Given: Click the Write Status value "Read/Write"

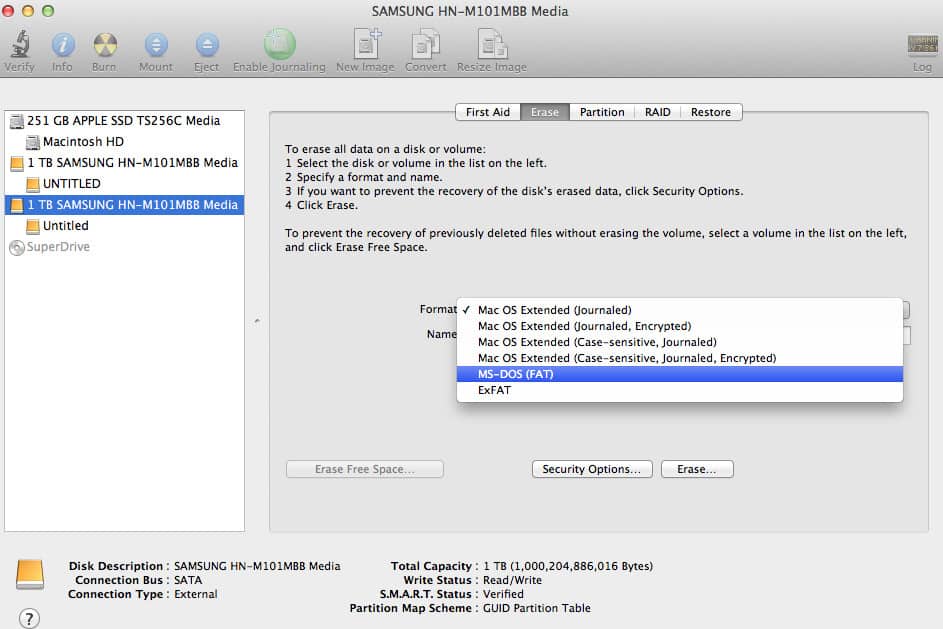Looking at the screenshot, I should (512, 580).
